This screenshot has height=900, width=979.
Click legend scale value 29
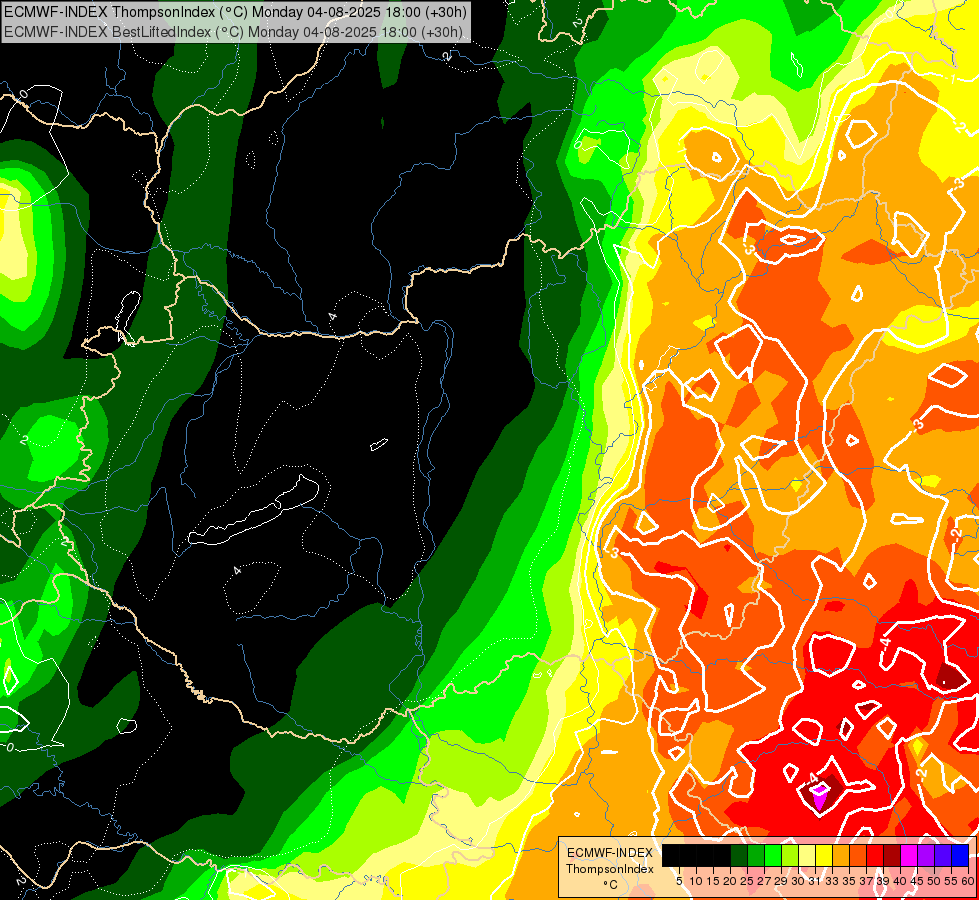pos(781,881)
